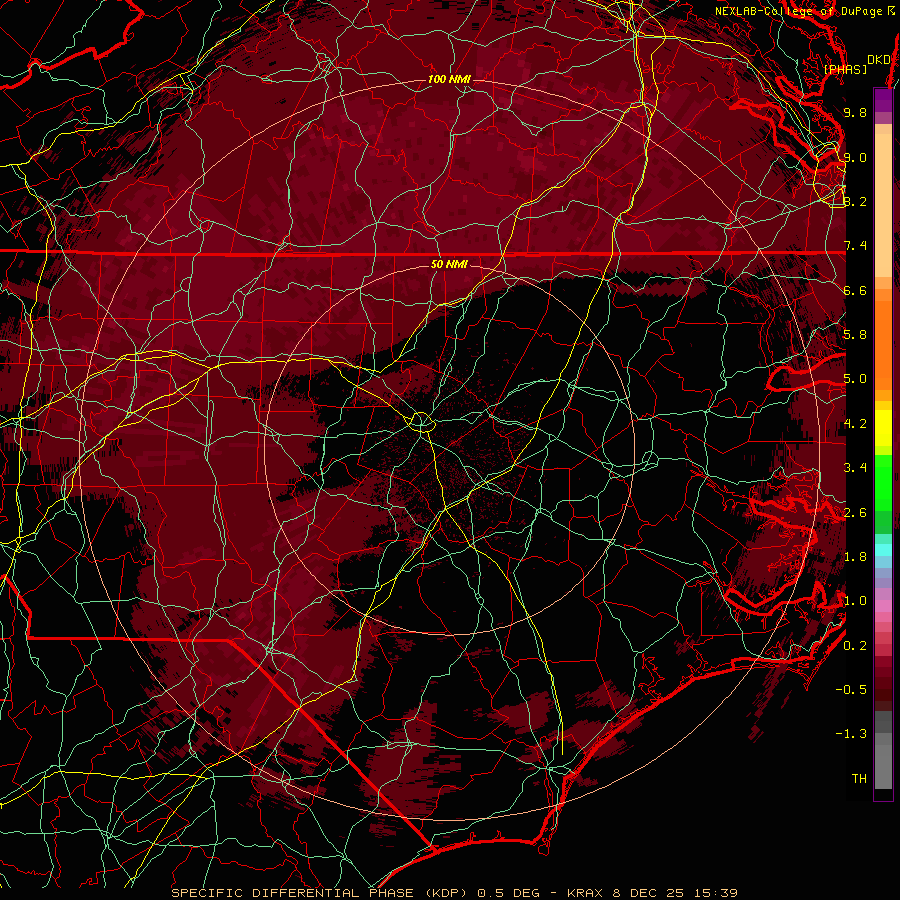Click the -1.3 color scale label
This screenshot has height=900, width=900.
point(851,734)
